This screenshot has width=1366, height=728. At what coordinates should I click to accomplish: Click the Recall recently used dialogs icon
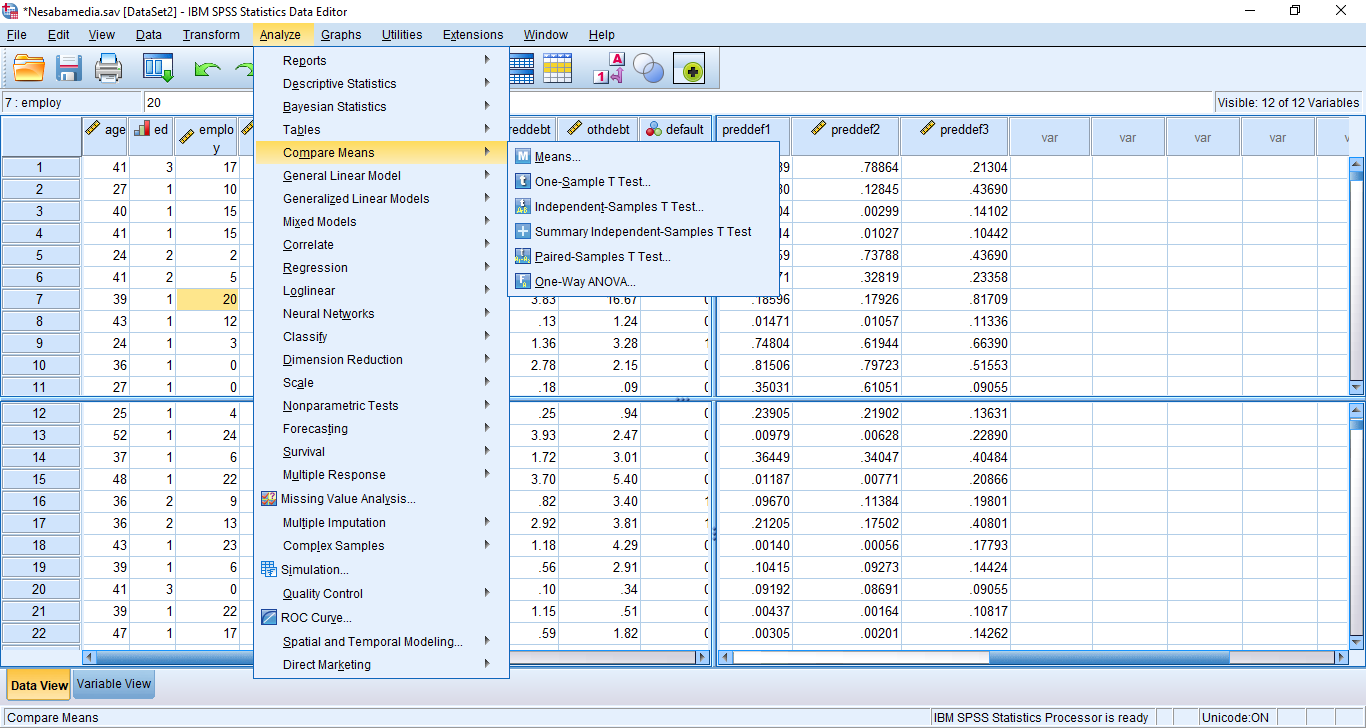158,69
